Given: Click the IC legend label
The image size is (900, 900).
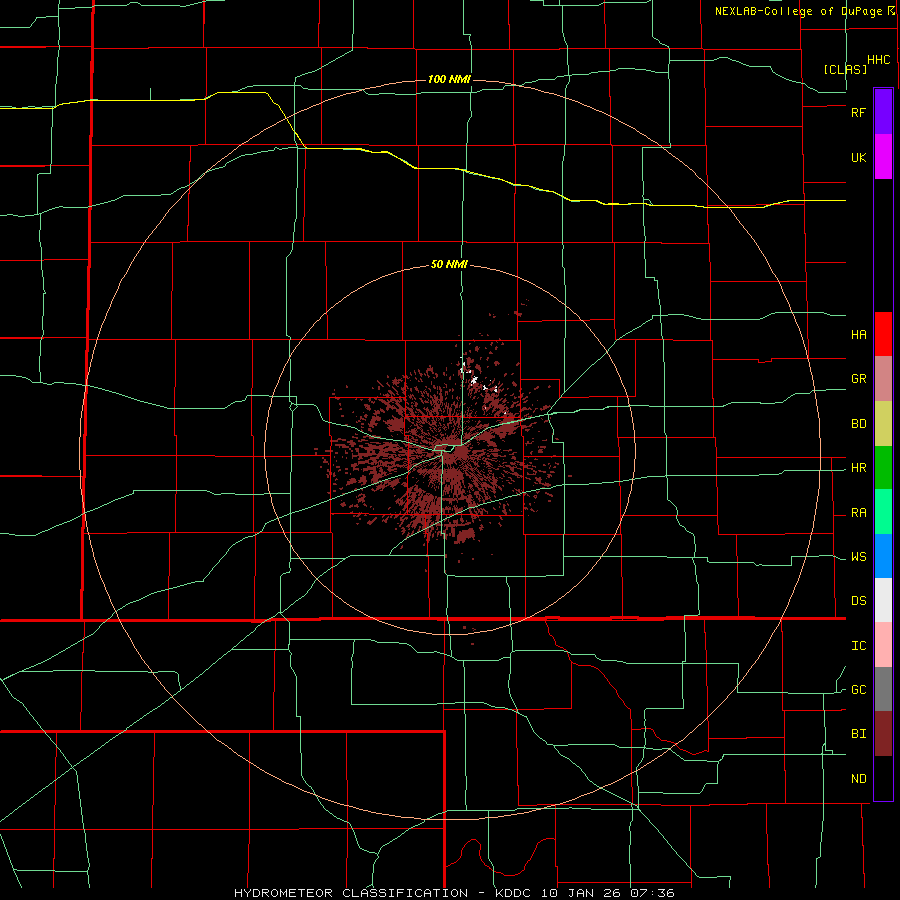Looking at the screenshot, I should click(859, 646).
